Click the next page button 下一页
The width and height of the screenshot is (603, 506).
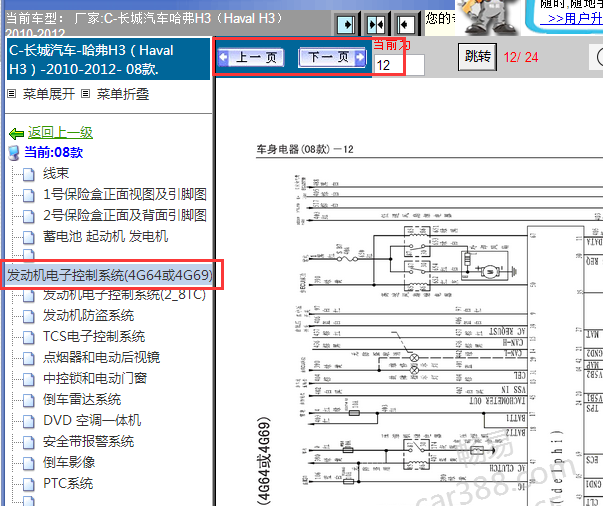pos(332,58)
